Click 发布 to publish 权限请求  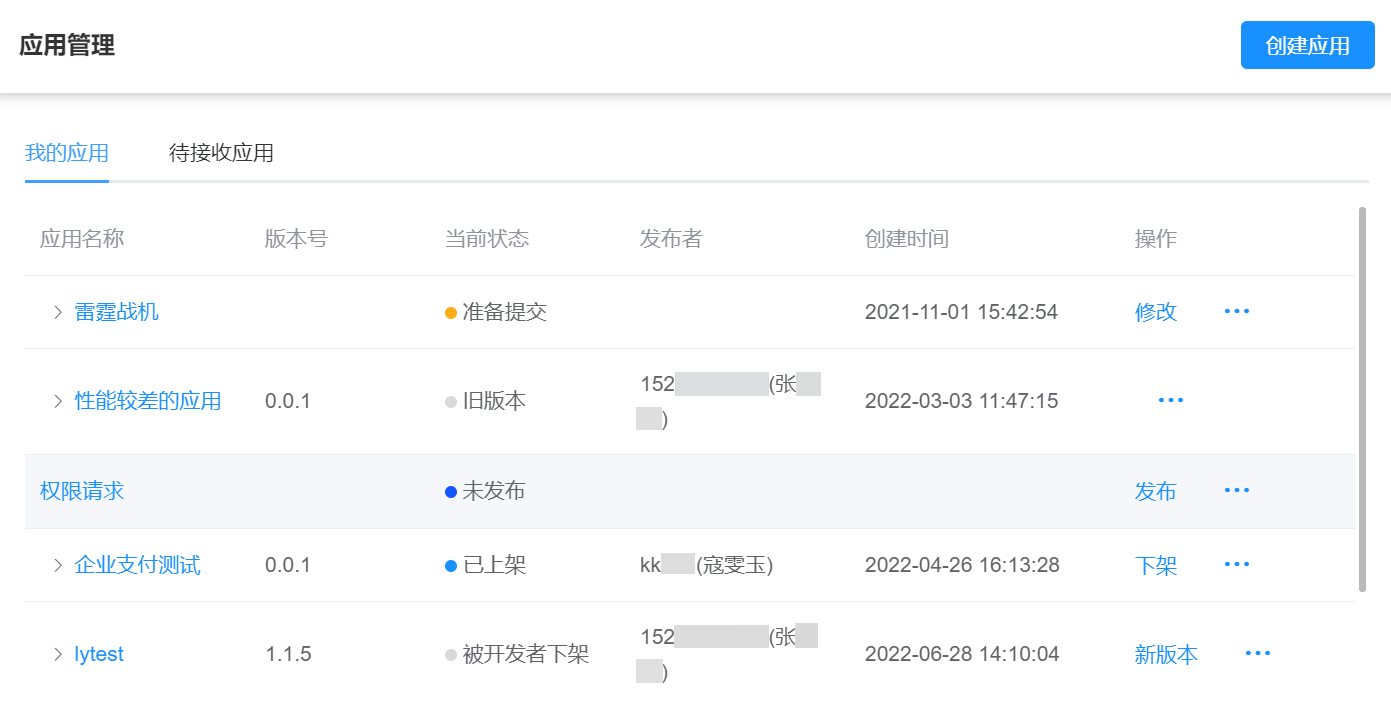coord(1156,490)
